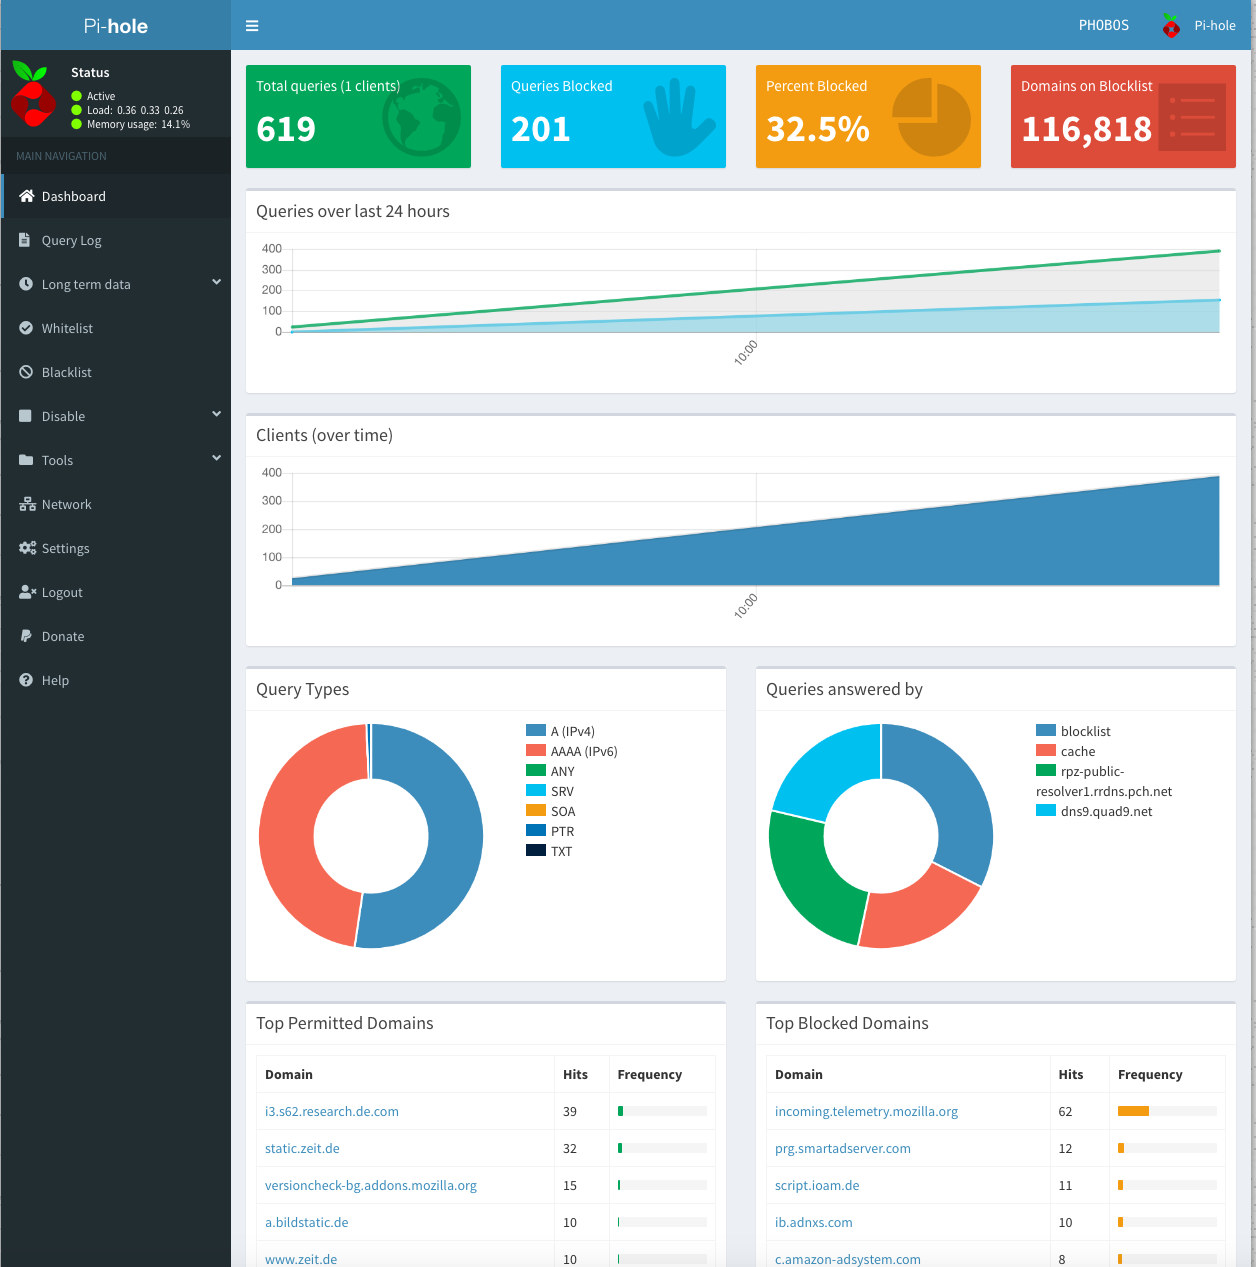Open the Pi-hole user menu label

tap(1215, 26)
